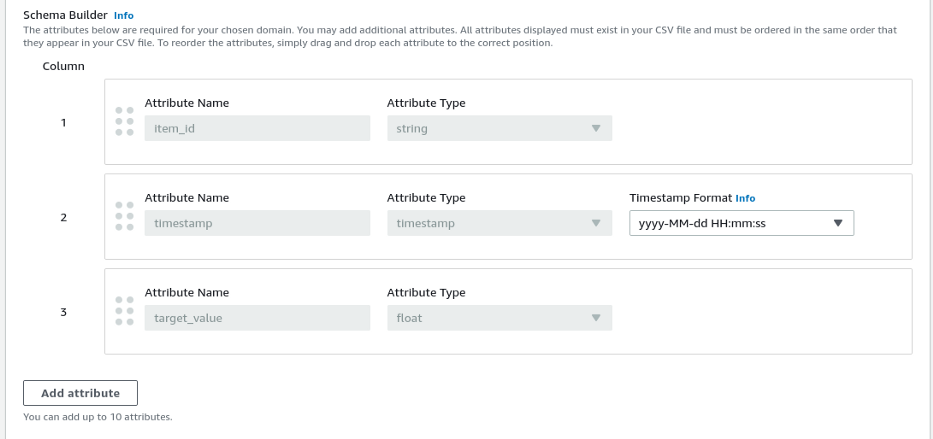The height and width of the screenshot is (439, 933).
Task: Click the drag handle for target_value row
Action: coord(125,310)
